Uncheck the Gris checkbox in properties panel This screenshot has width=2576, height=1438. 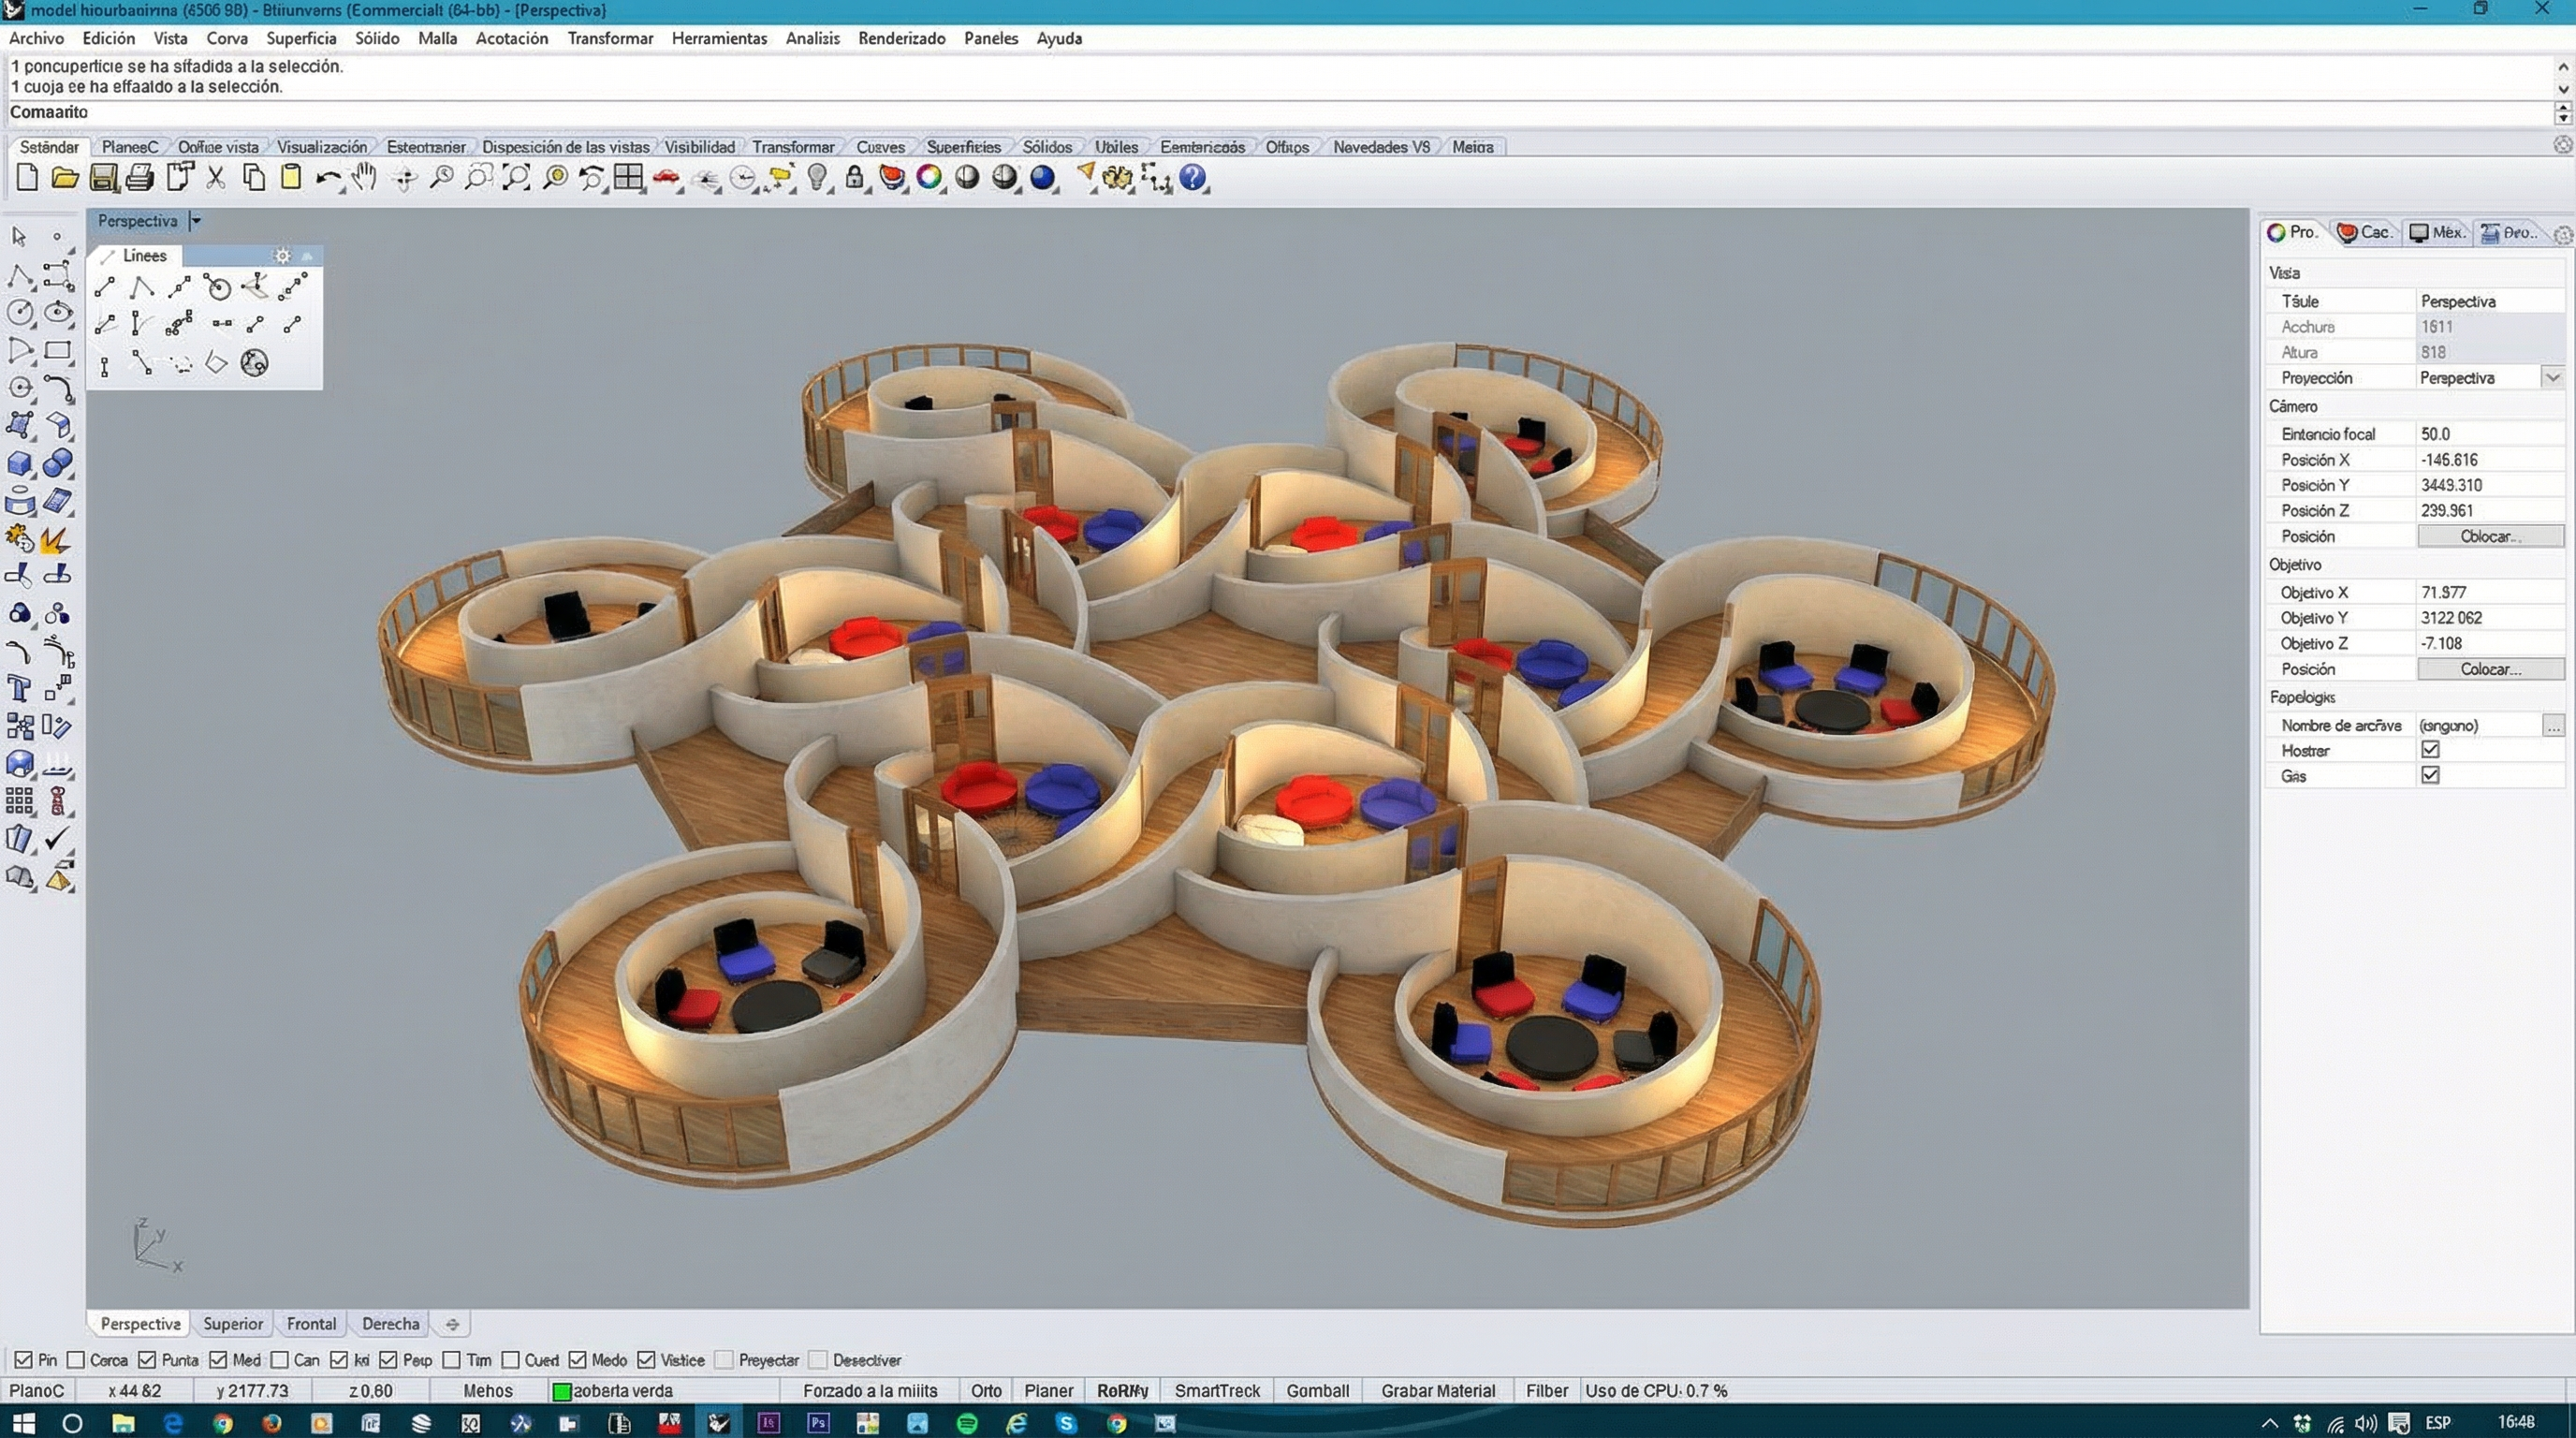coord(2430,775)
